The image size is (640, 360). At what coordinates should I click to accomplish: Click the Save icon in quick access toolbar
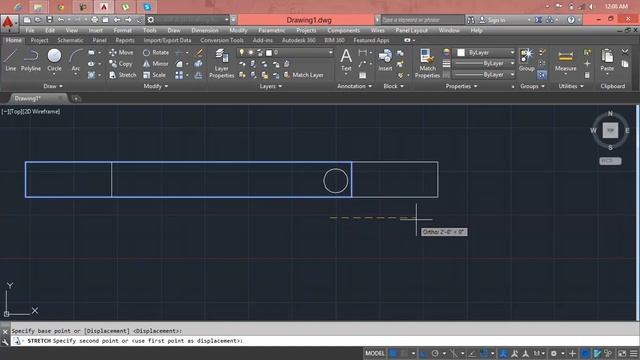pos(49,20)
